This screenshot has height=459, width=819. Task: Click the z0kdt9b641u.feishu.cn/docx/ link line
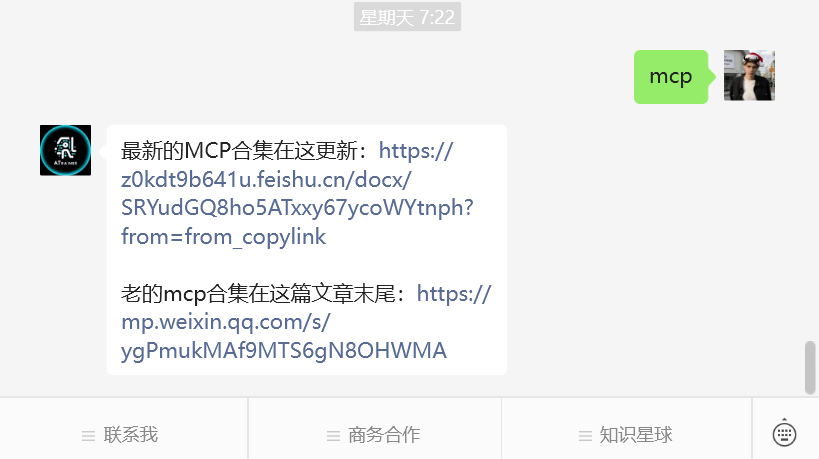click(266, 180)
